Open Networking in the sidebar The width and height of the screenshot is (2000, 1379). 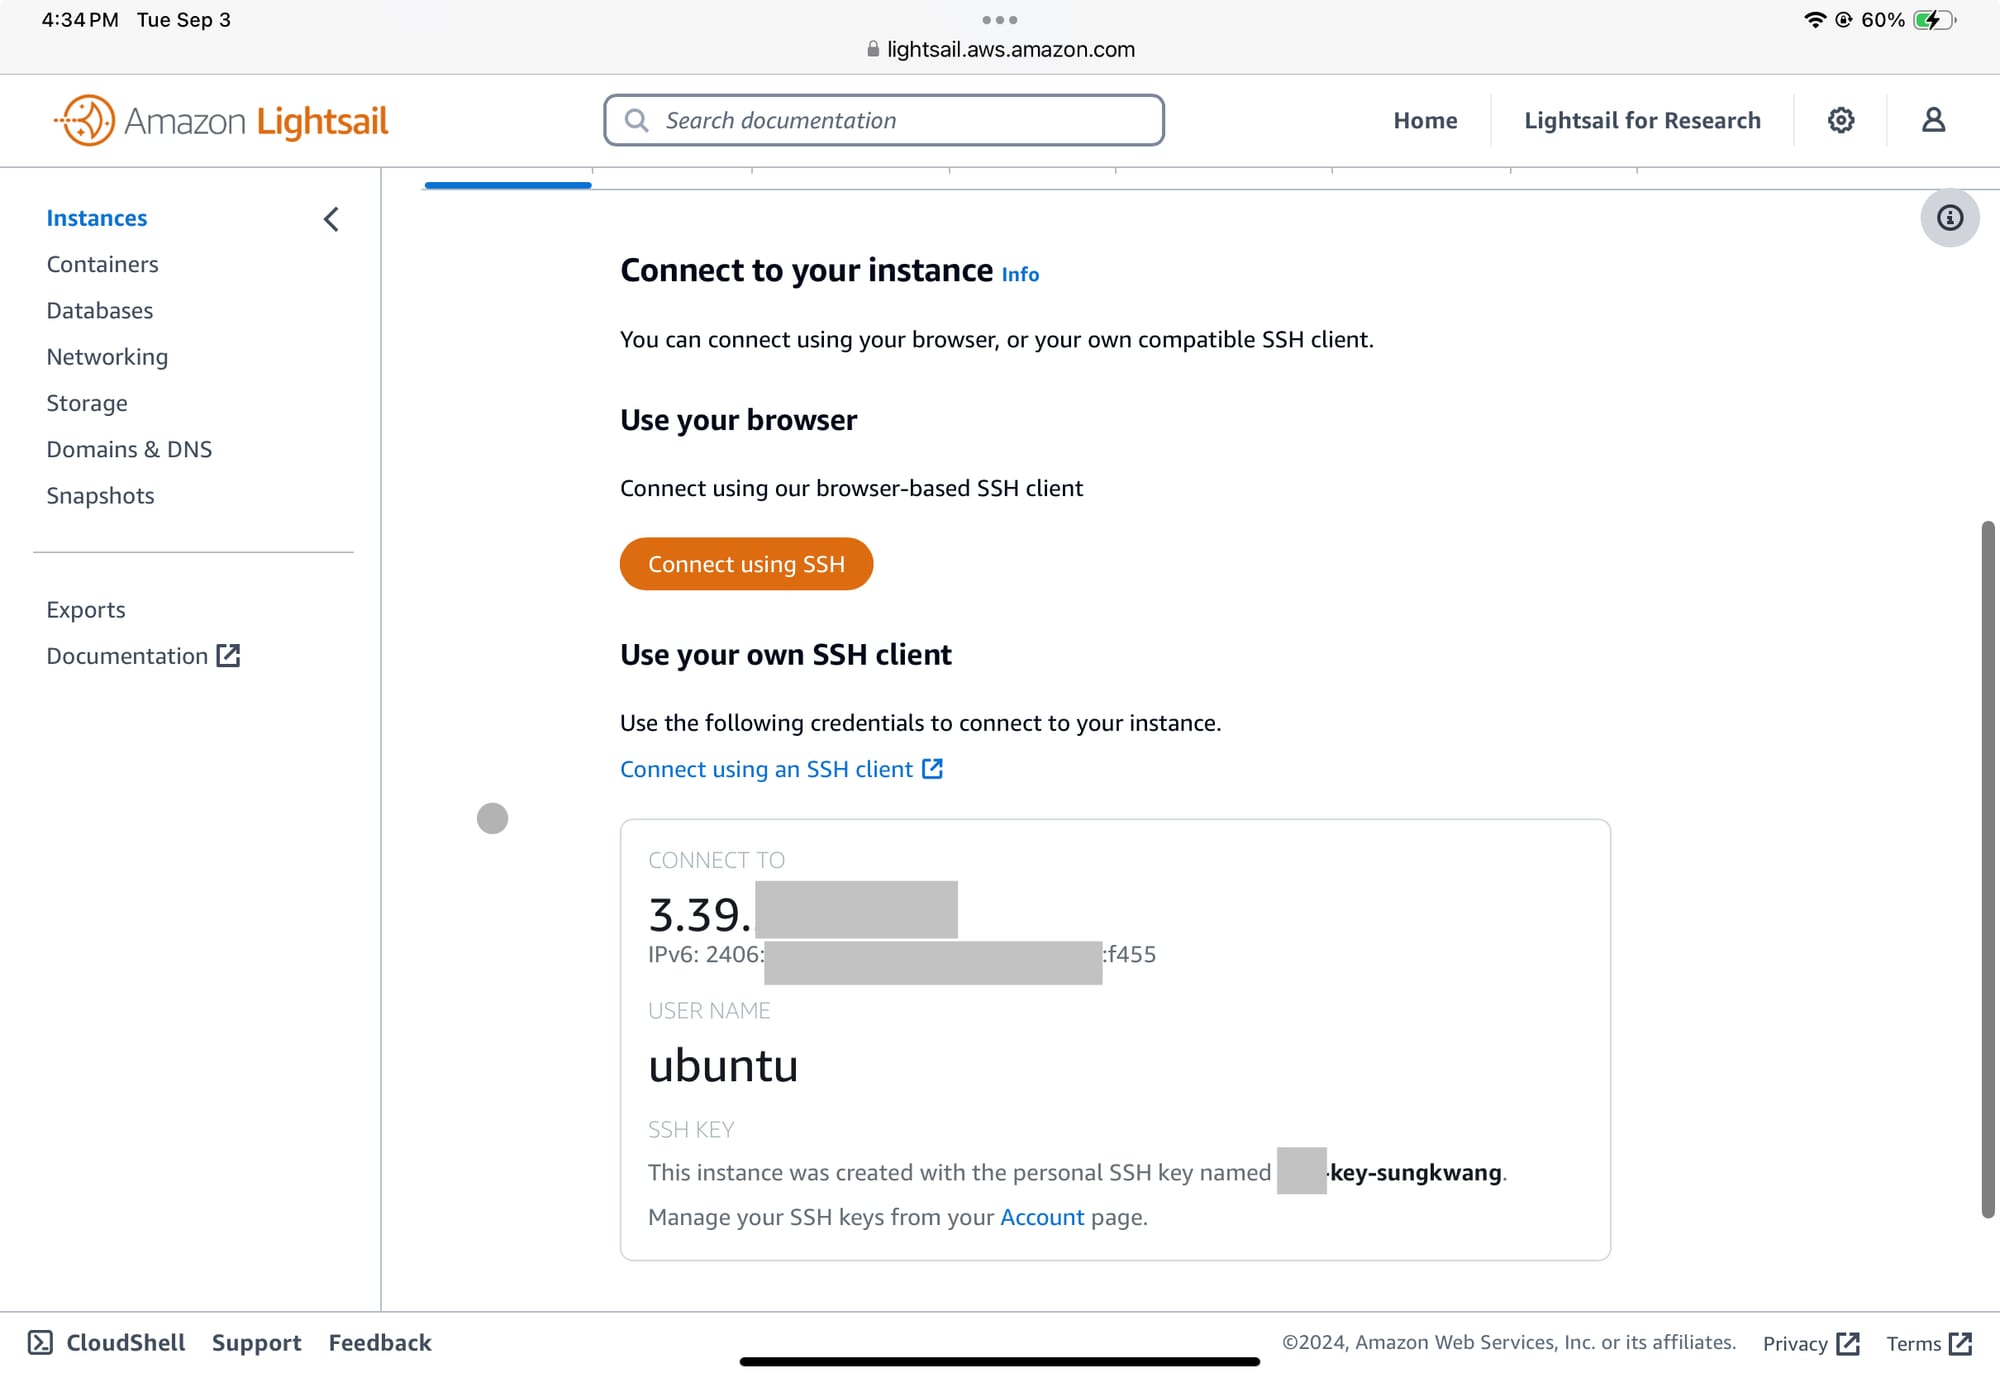[107, 357]
